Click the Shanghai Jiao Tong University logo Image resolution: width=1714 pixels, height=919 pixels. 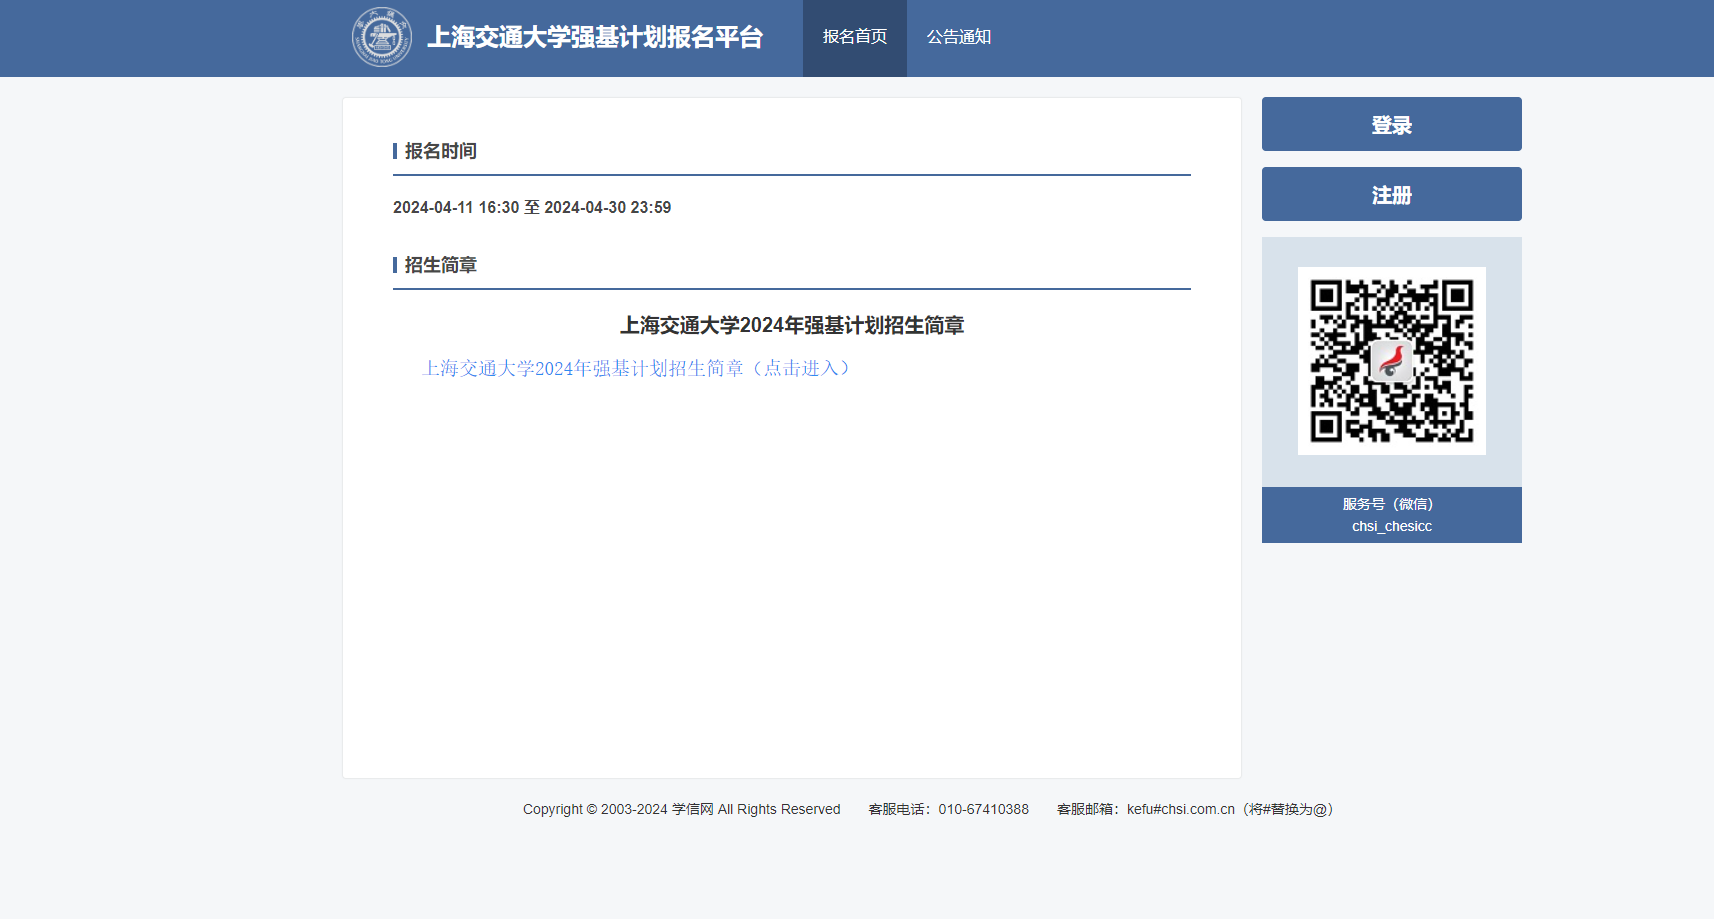coord(382,37)
